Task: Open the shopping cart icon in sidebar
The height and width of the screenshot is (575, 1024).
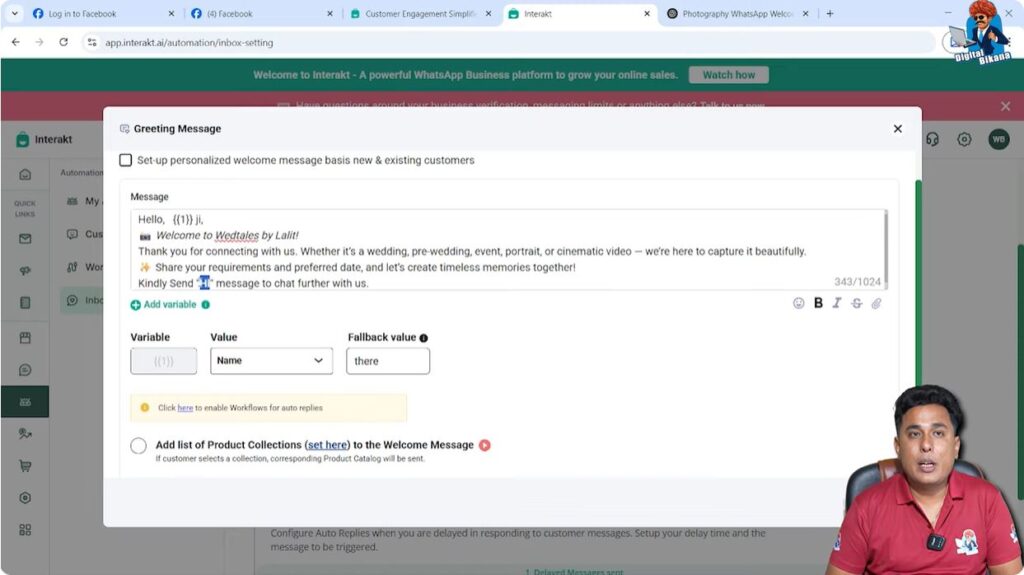Action: coord(25,466)
